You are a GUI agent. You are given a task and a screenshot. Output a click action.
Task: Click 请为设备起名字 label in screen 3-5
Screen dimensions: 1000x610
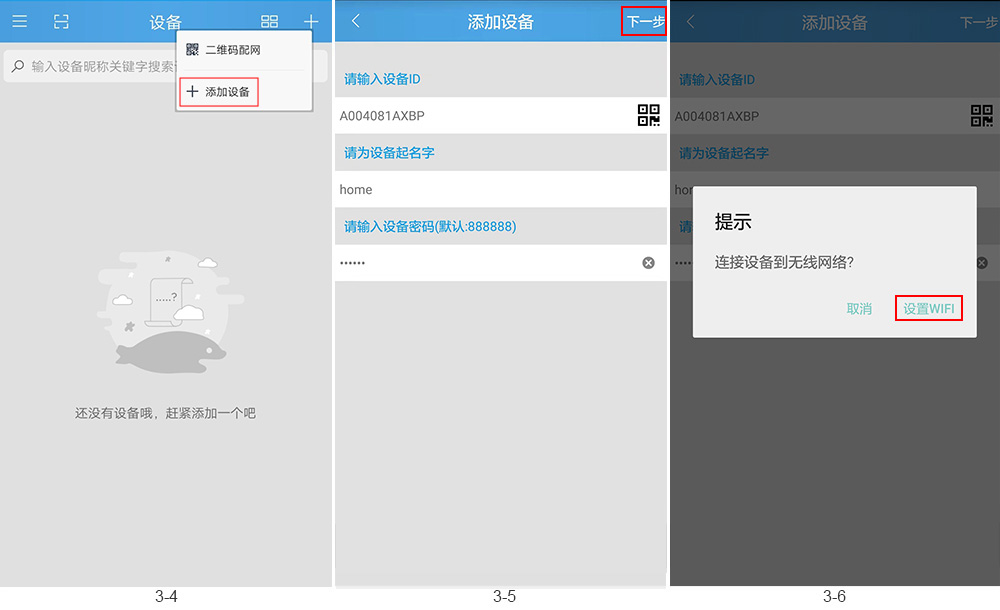pyautogui.click(x=390, y=152)
